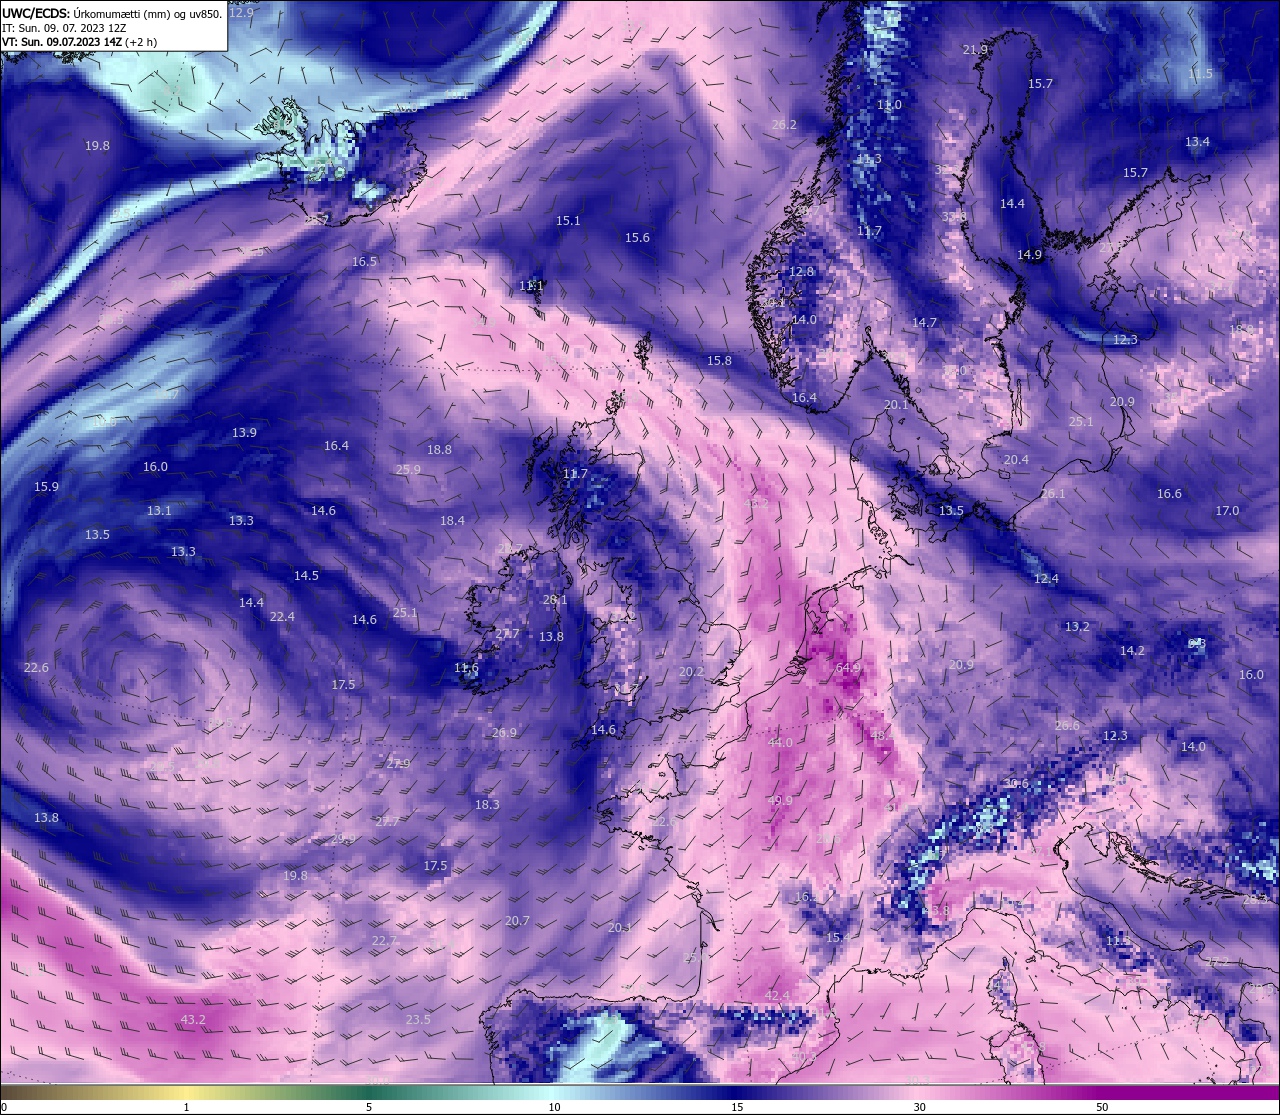
Task: Click the 20.2 value label
Action: click(691, 672)
